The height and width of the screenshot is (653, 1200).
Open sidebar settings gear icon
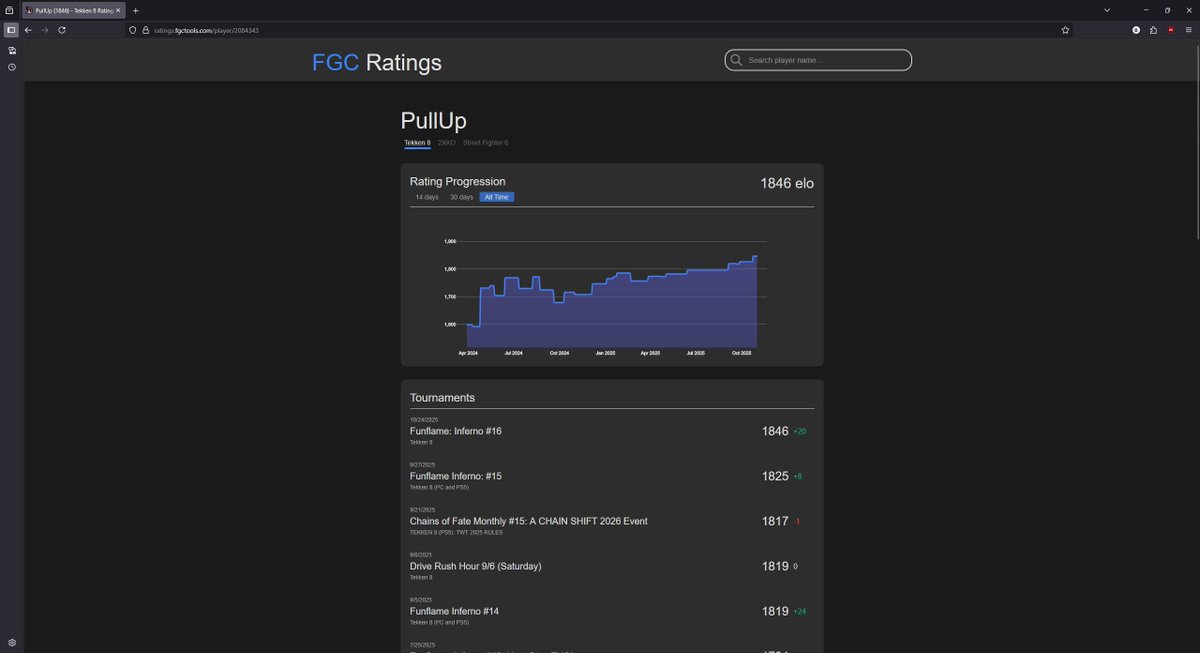(x=11, y=642)
